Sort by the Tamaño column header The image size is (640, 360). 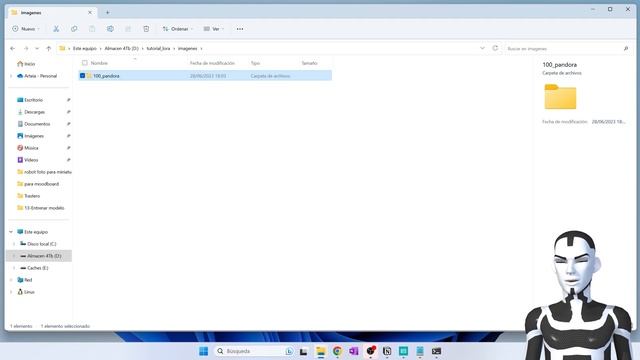tap(309, 63)
